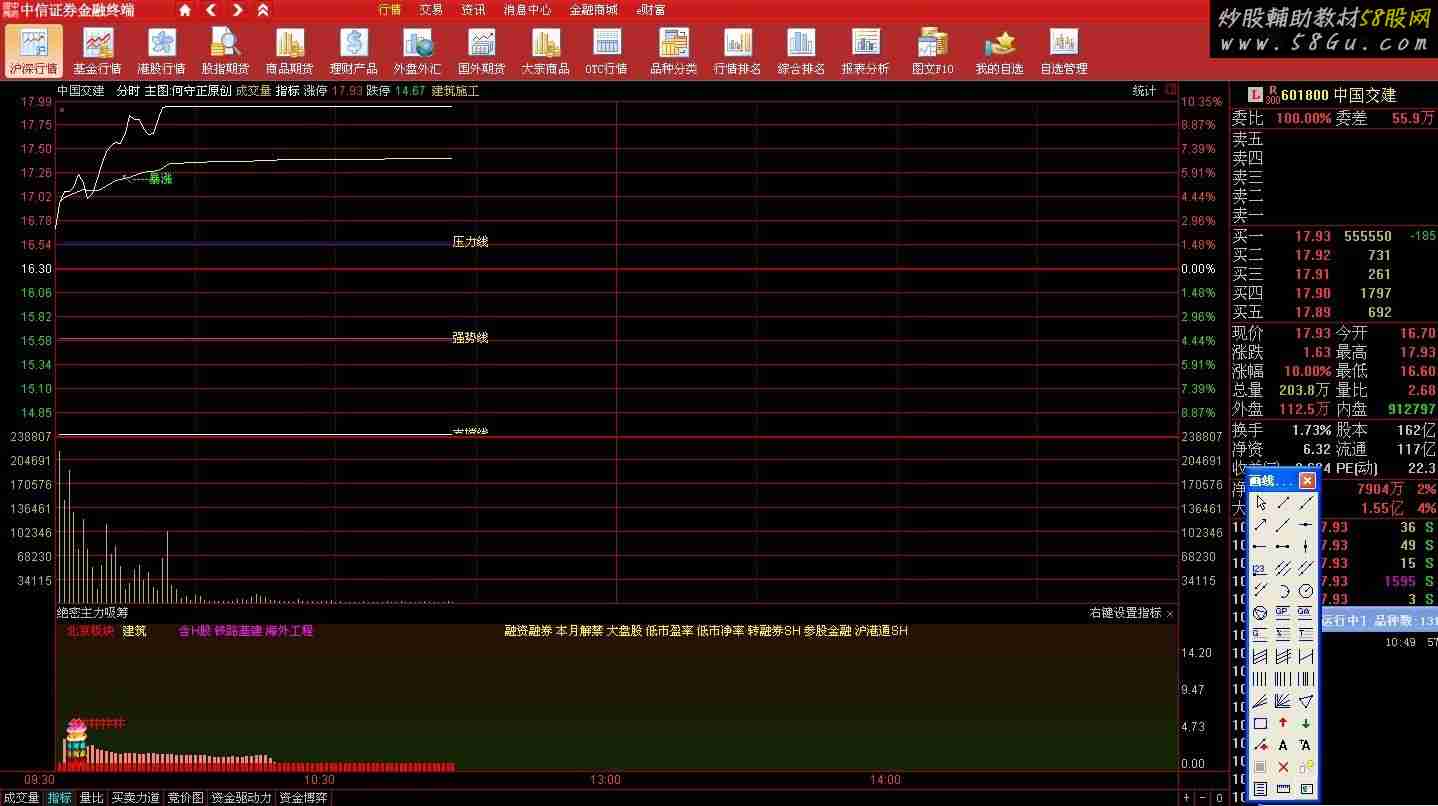Click the 10:30 time axis label
Image resolution: width=1438 pixels, height=806 pixels.
coord(319,780)
